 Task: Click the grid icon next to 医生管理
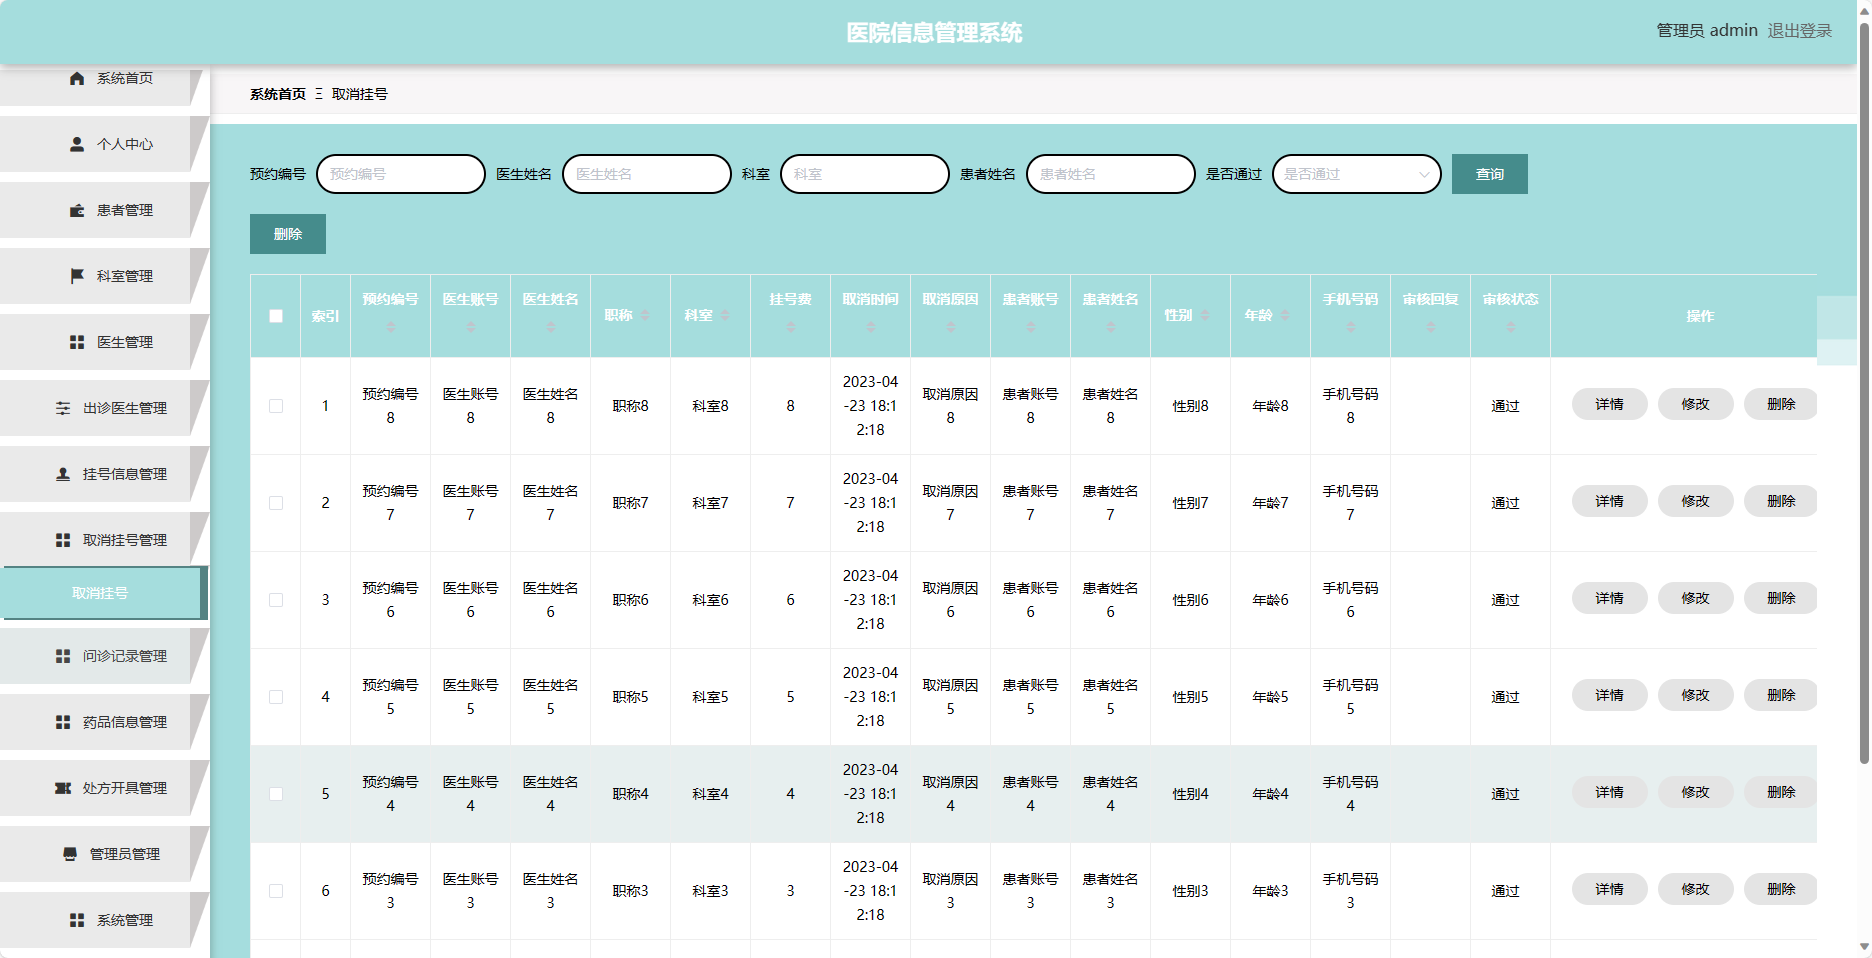pos(77,342)
